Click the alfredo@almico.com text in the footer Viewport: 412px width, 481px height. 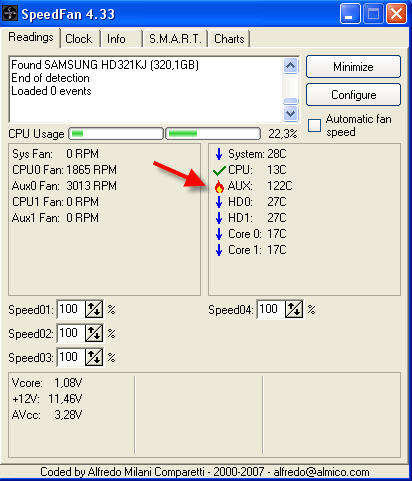(321, 472)
